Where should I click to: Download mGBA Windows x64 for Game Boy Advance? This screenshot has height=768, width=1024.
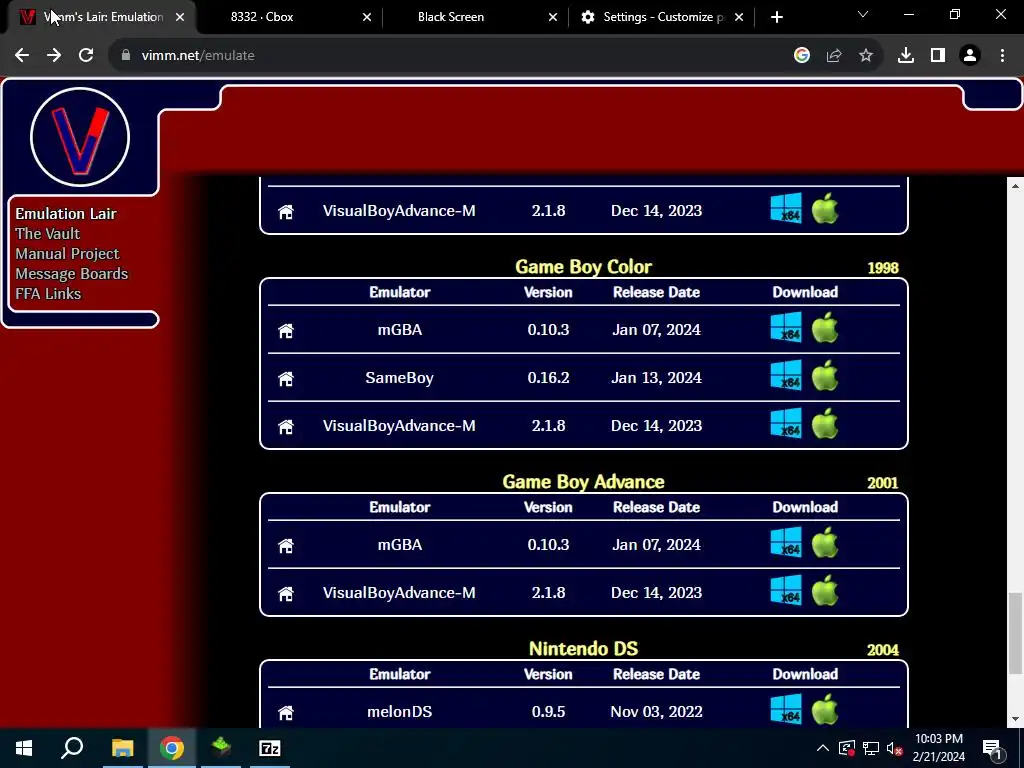pyautogui.click(x=786, y=542)
